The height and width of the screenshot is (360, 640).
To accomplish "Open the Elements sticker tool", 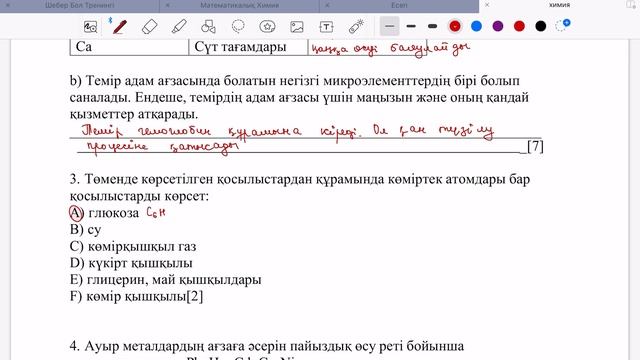I will 267,27.
